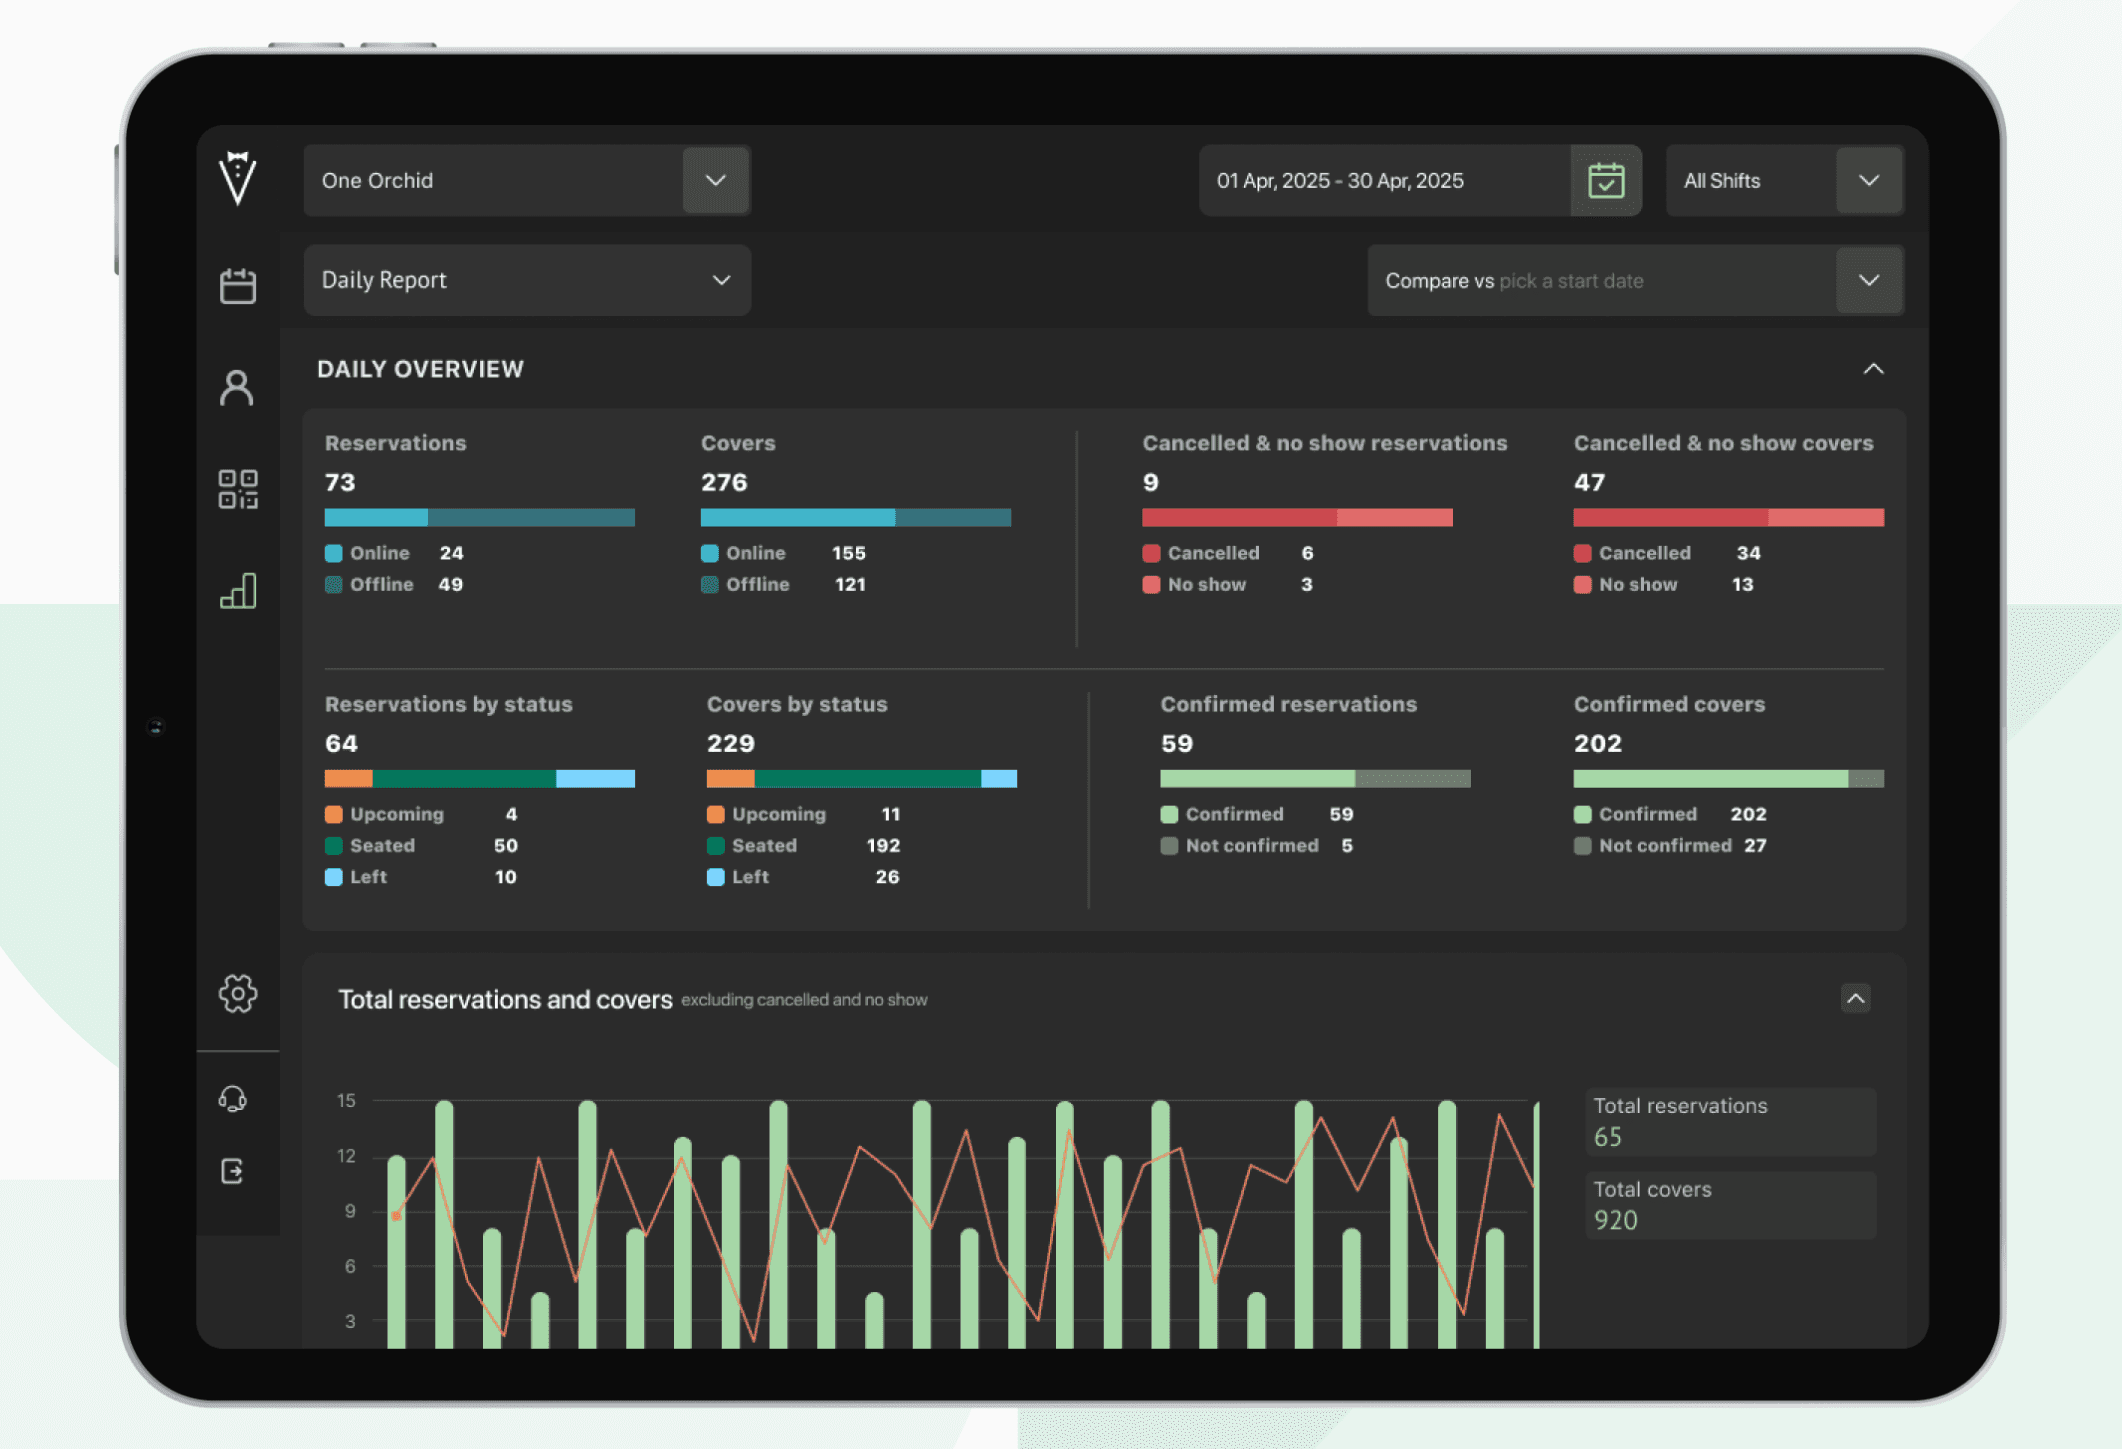Open the guest profile sidebar icon
This screenshot has height=1449, width=2122.
(237, 387)
